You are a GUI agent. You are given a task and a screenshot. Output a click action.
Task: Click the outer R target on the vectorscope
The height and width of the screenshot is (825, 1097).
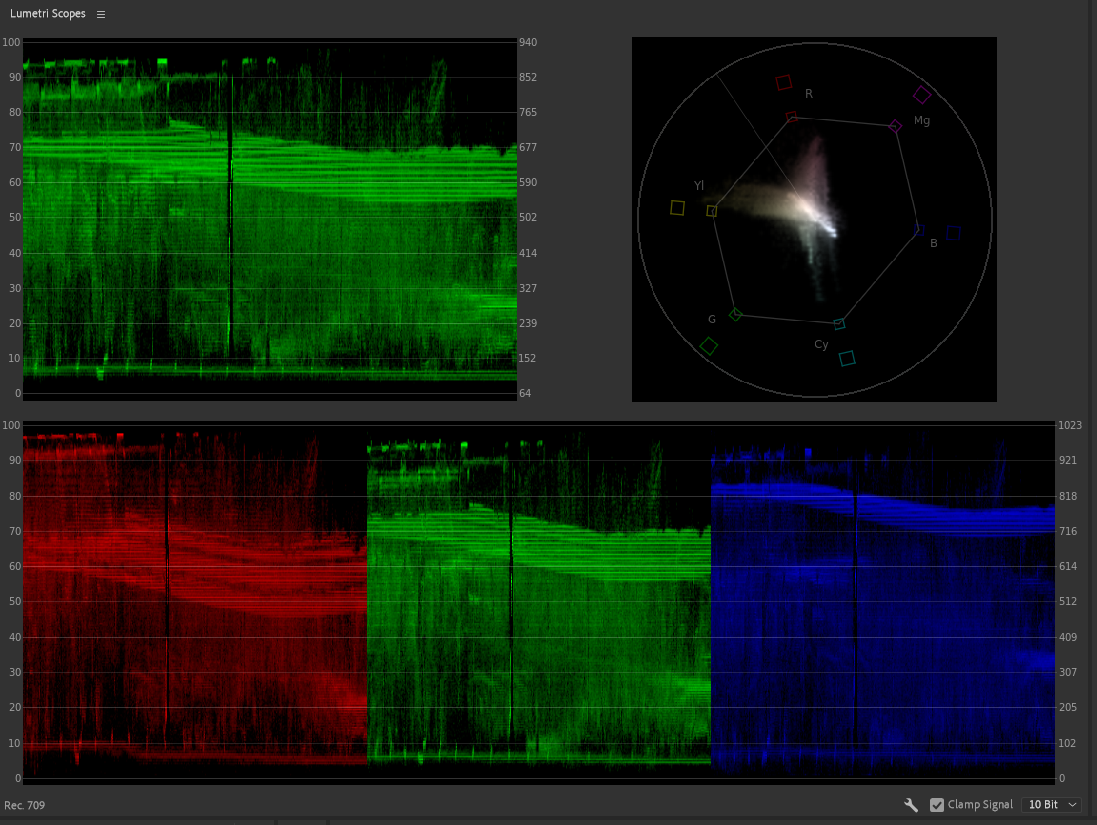pos(784,82)
